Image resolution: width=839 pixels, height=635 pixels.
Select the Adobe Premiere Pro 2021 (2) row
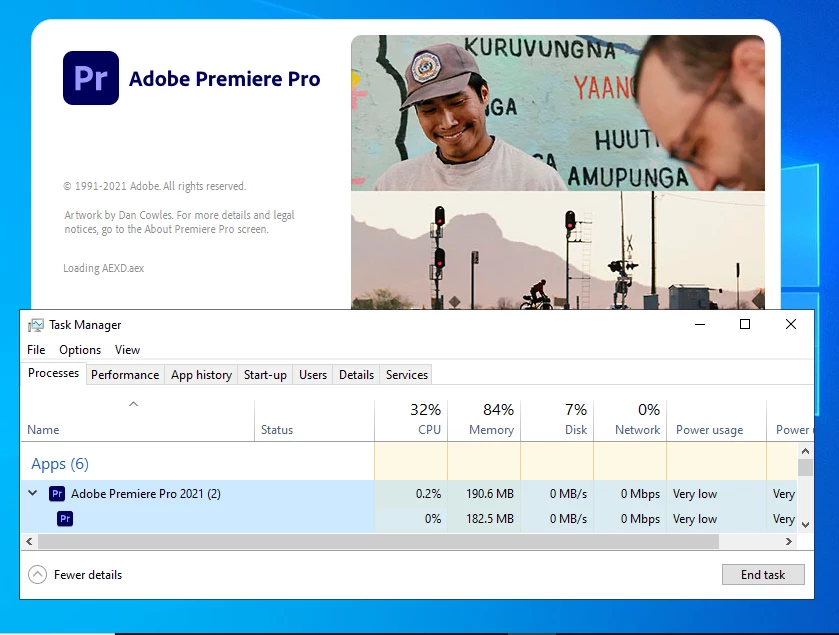tap(409, 493)
